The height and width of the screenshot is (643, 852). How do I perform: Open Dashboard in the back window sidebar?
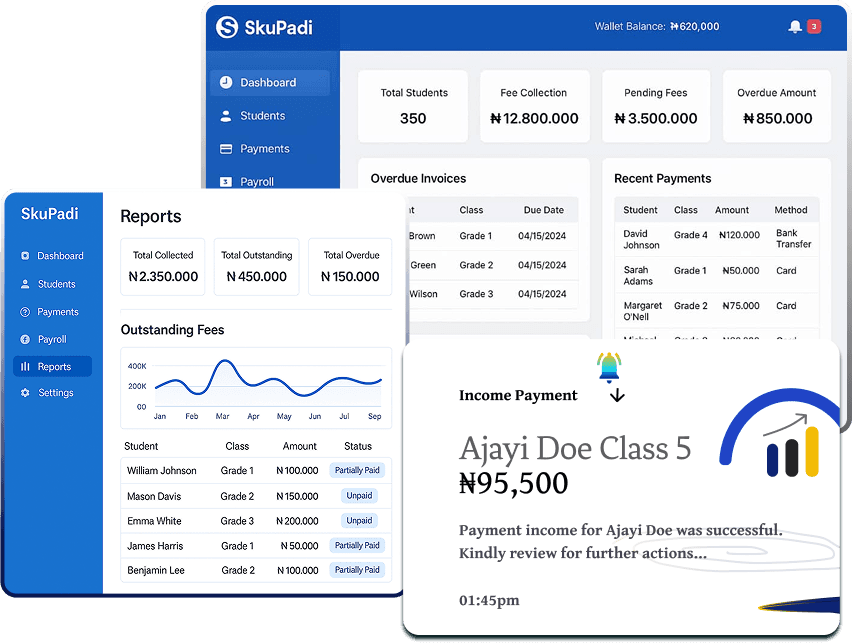(x=270, y=83)
